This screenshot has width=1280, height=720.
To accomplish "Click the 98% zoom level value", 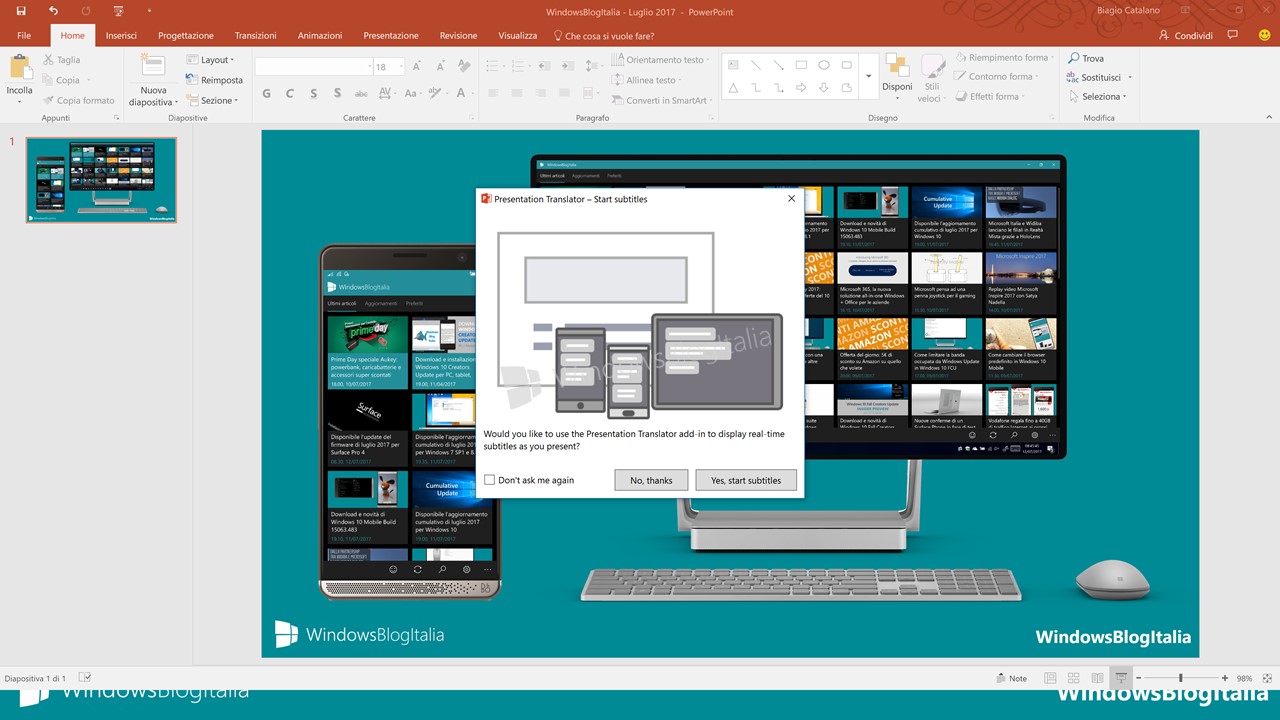I will point(1244,678).
